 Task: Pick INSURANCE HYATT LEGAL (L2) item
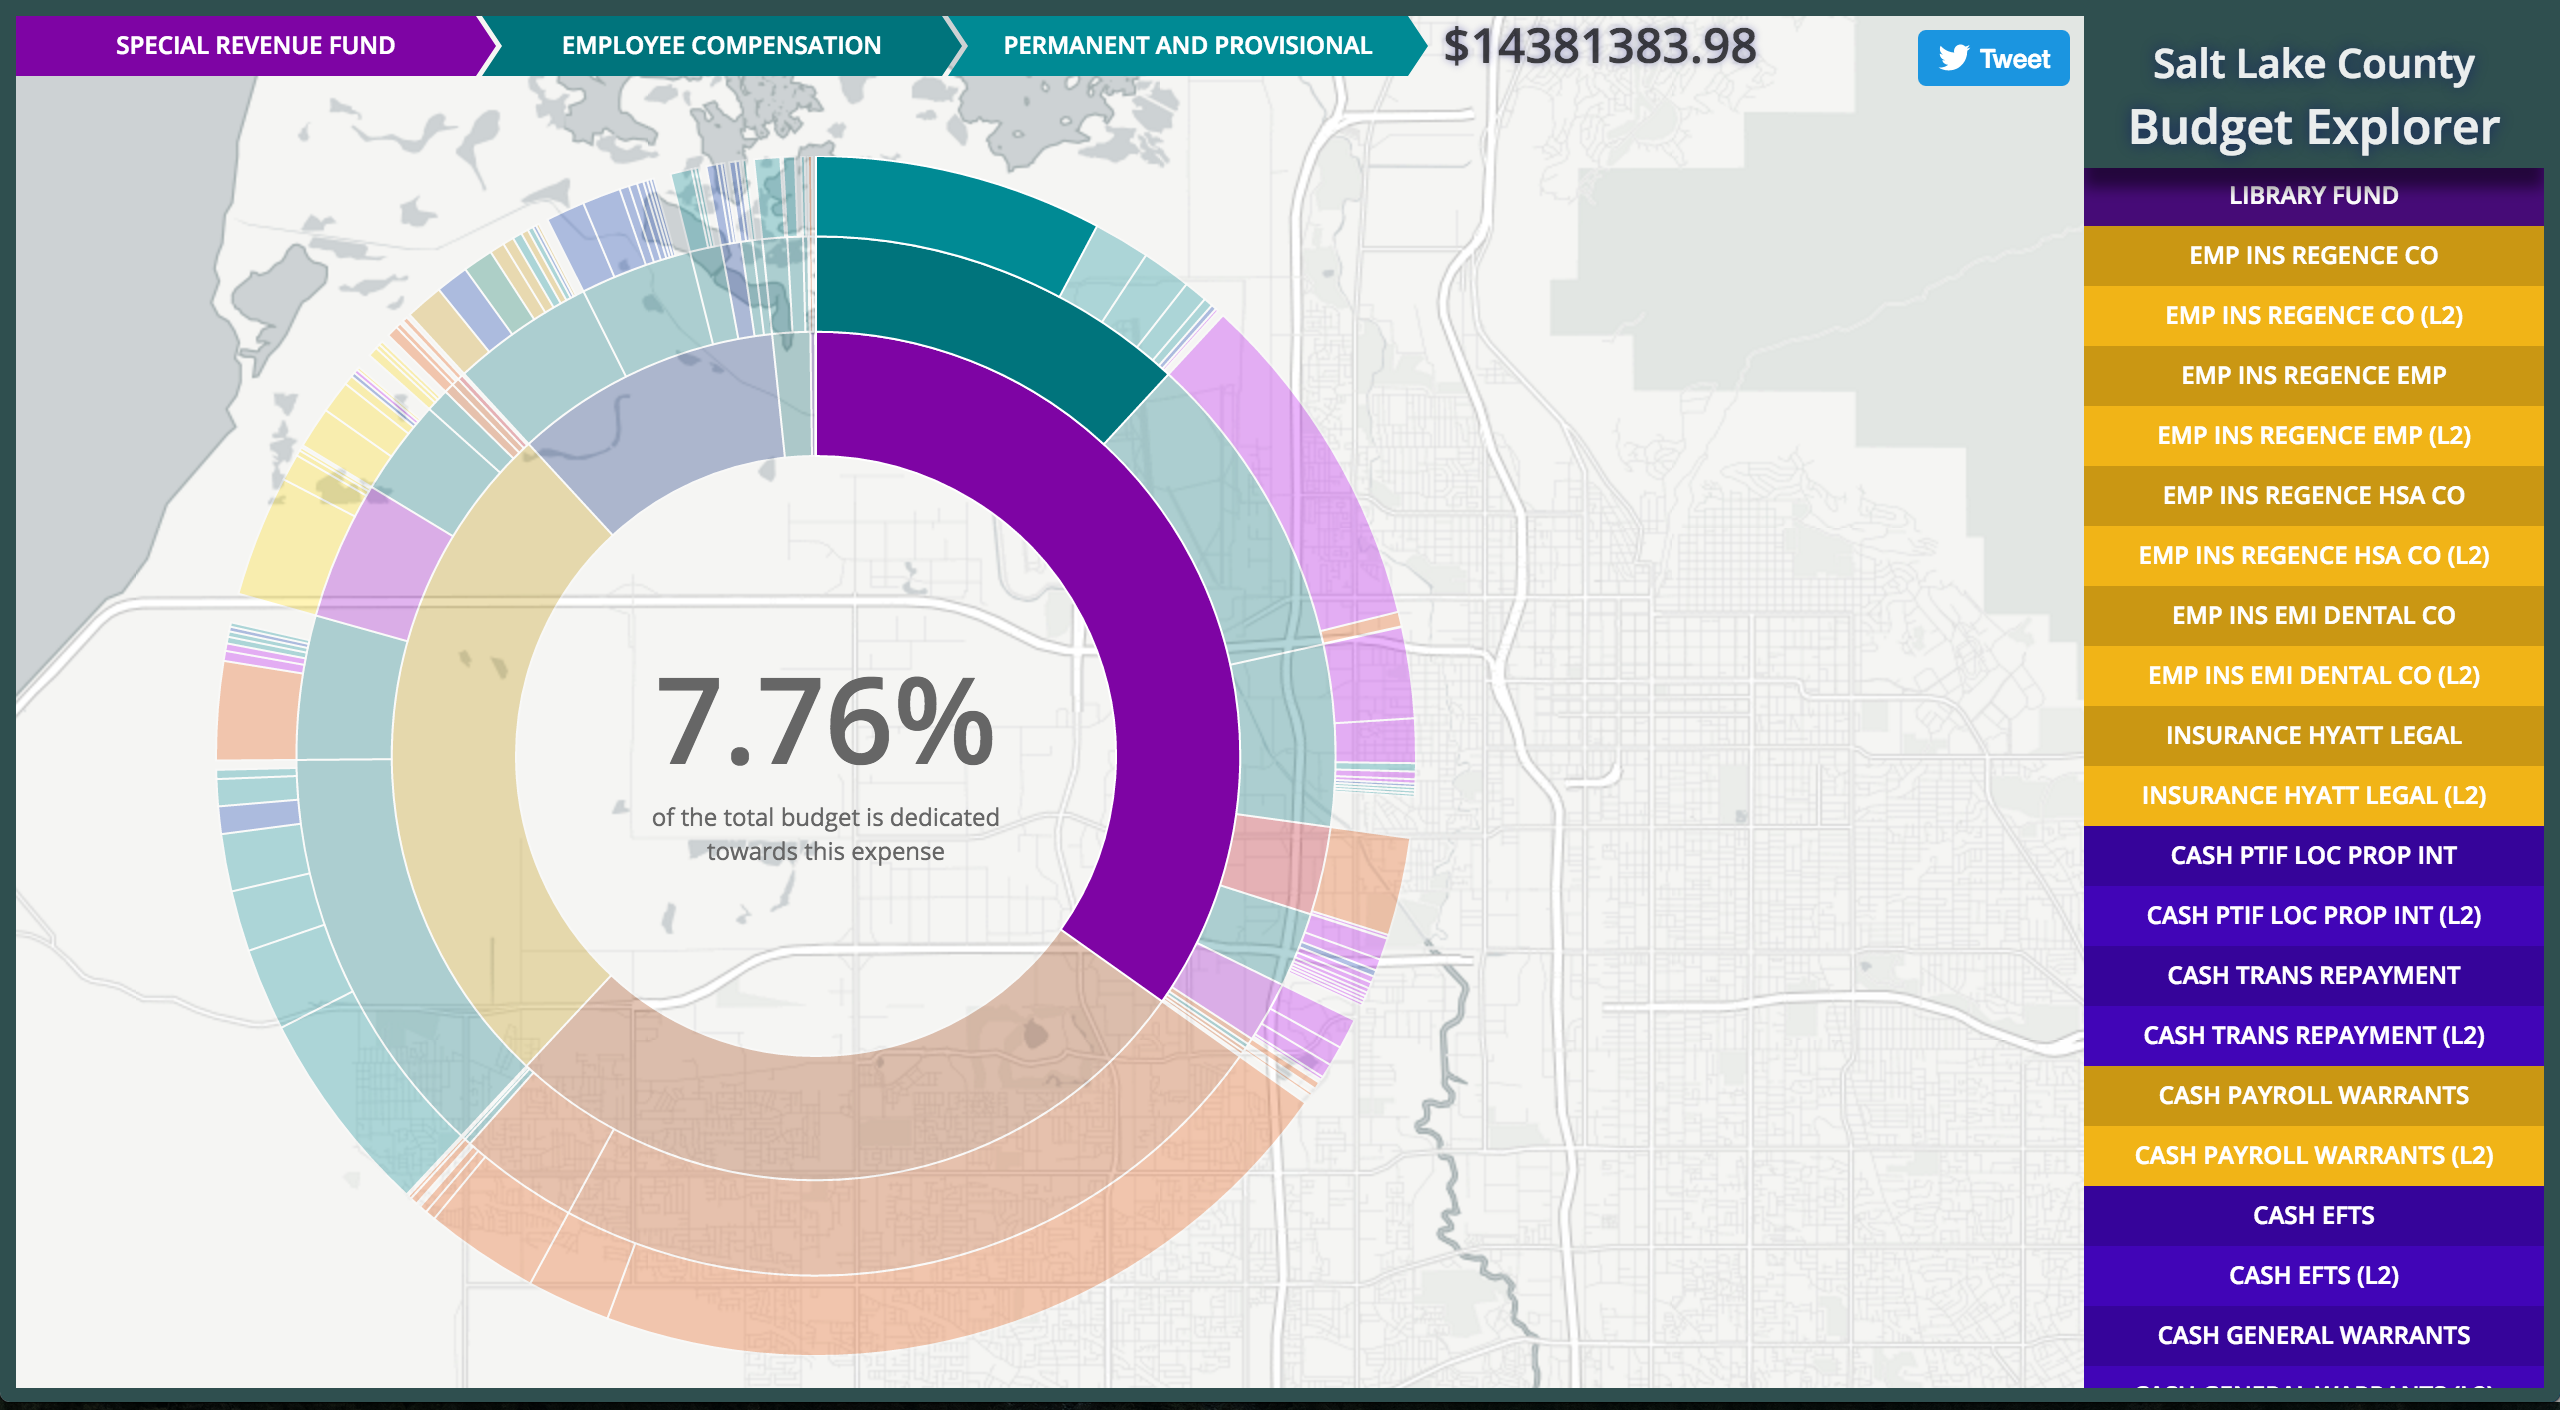(2312, 796)
